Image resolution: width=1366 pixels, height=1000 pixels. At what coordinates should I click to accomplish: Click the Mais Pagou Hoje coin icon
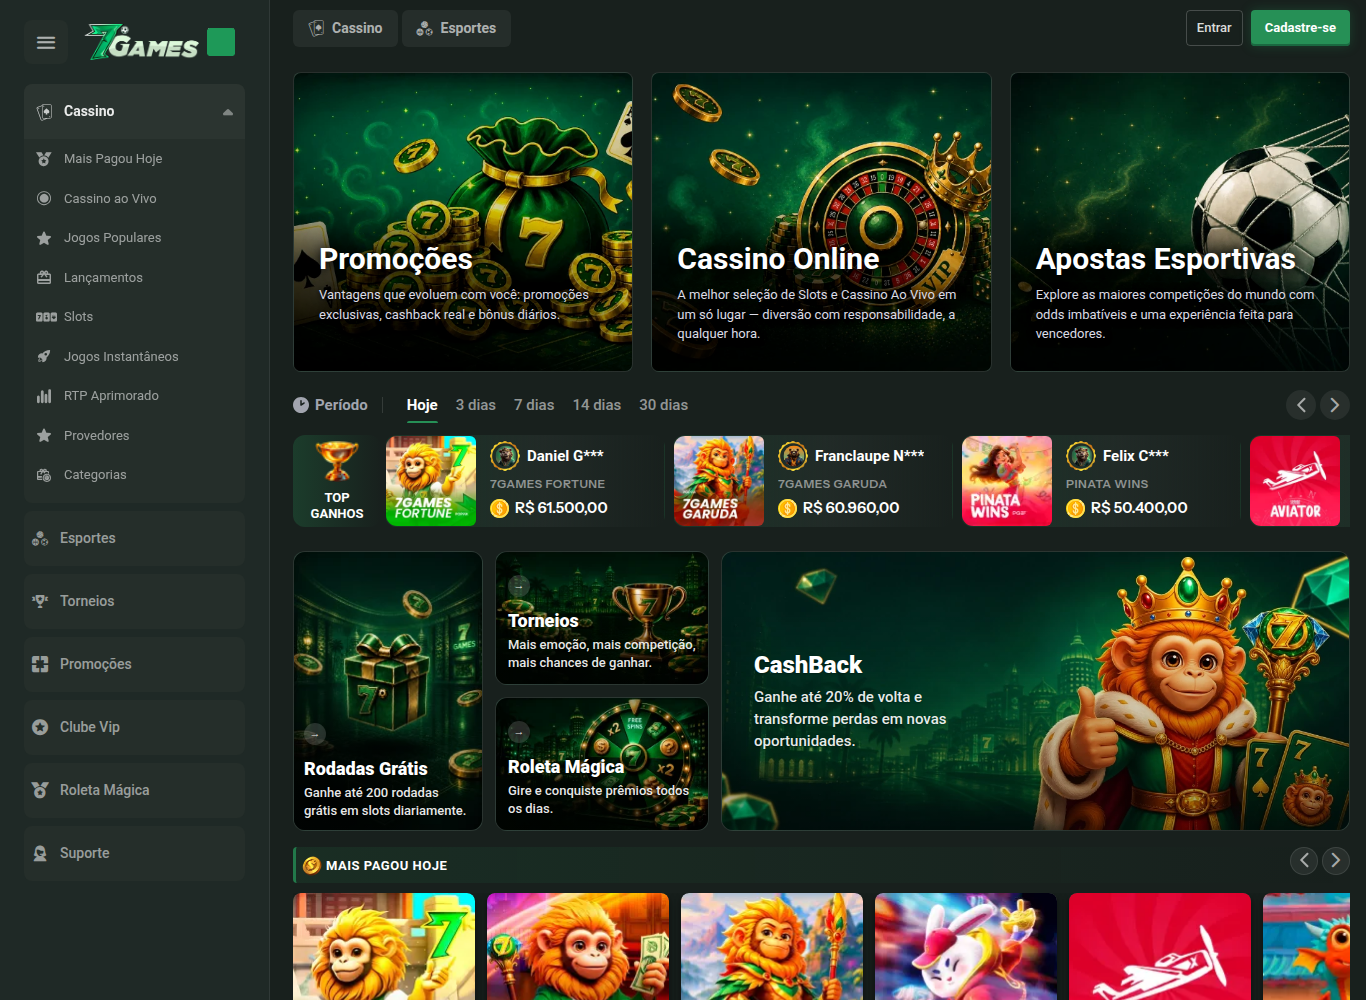(x=311, y=865)
